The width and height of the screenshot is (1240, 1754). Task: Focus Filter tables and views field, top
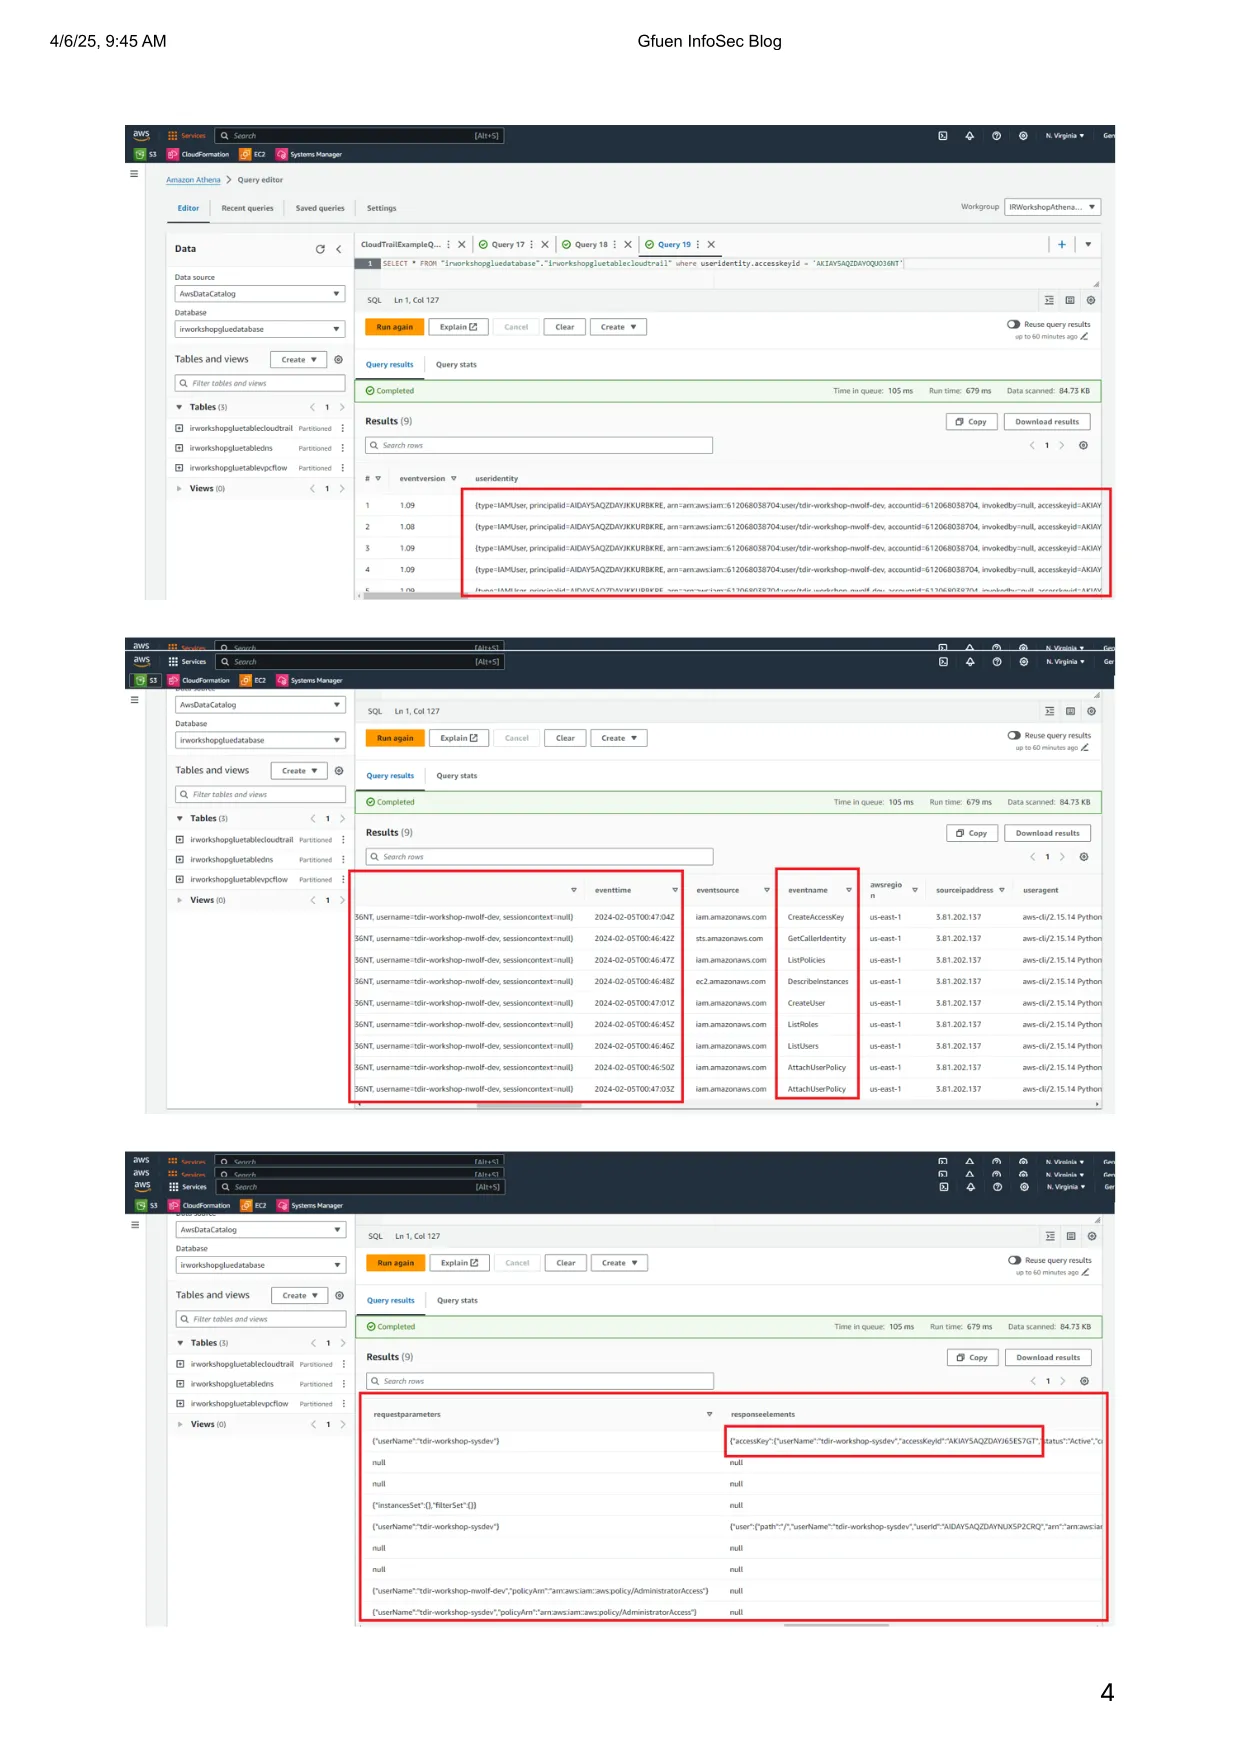click(x=260, y=383)
